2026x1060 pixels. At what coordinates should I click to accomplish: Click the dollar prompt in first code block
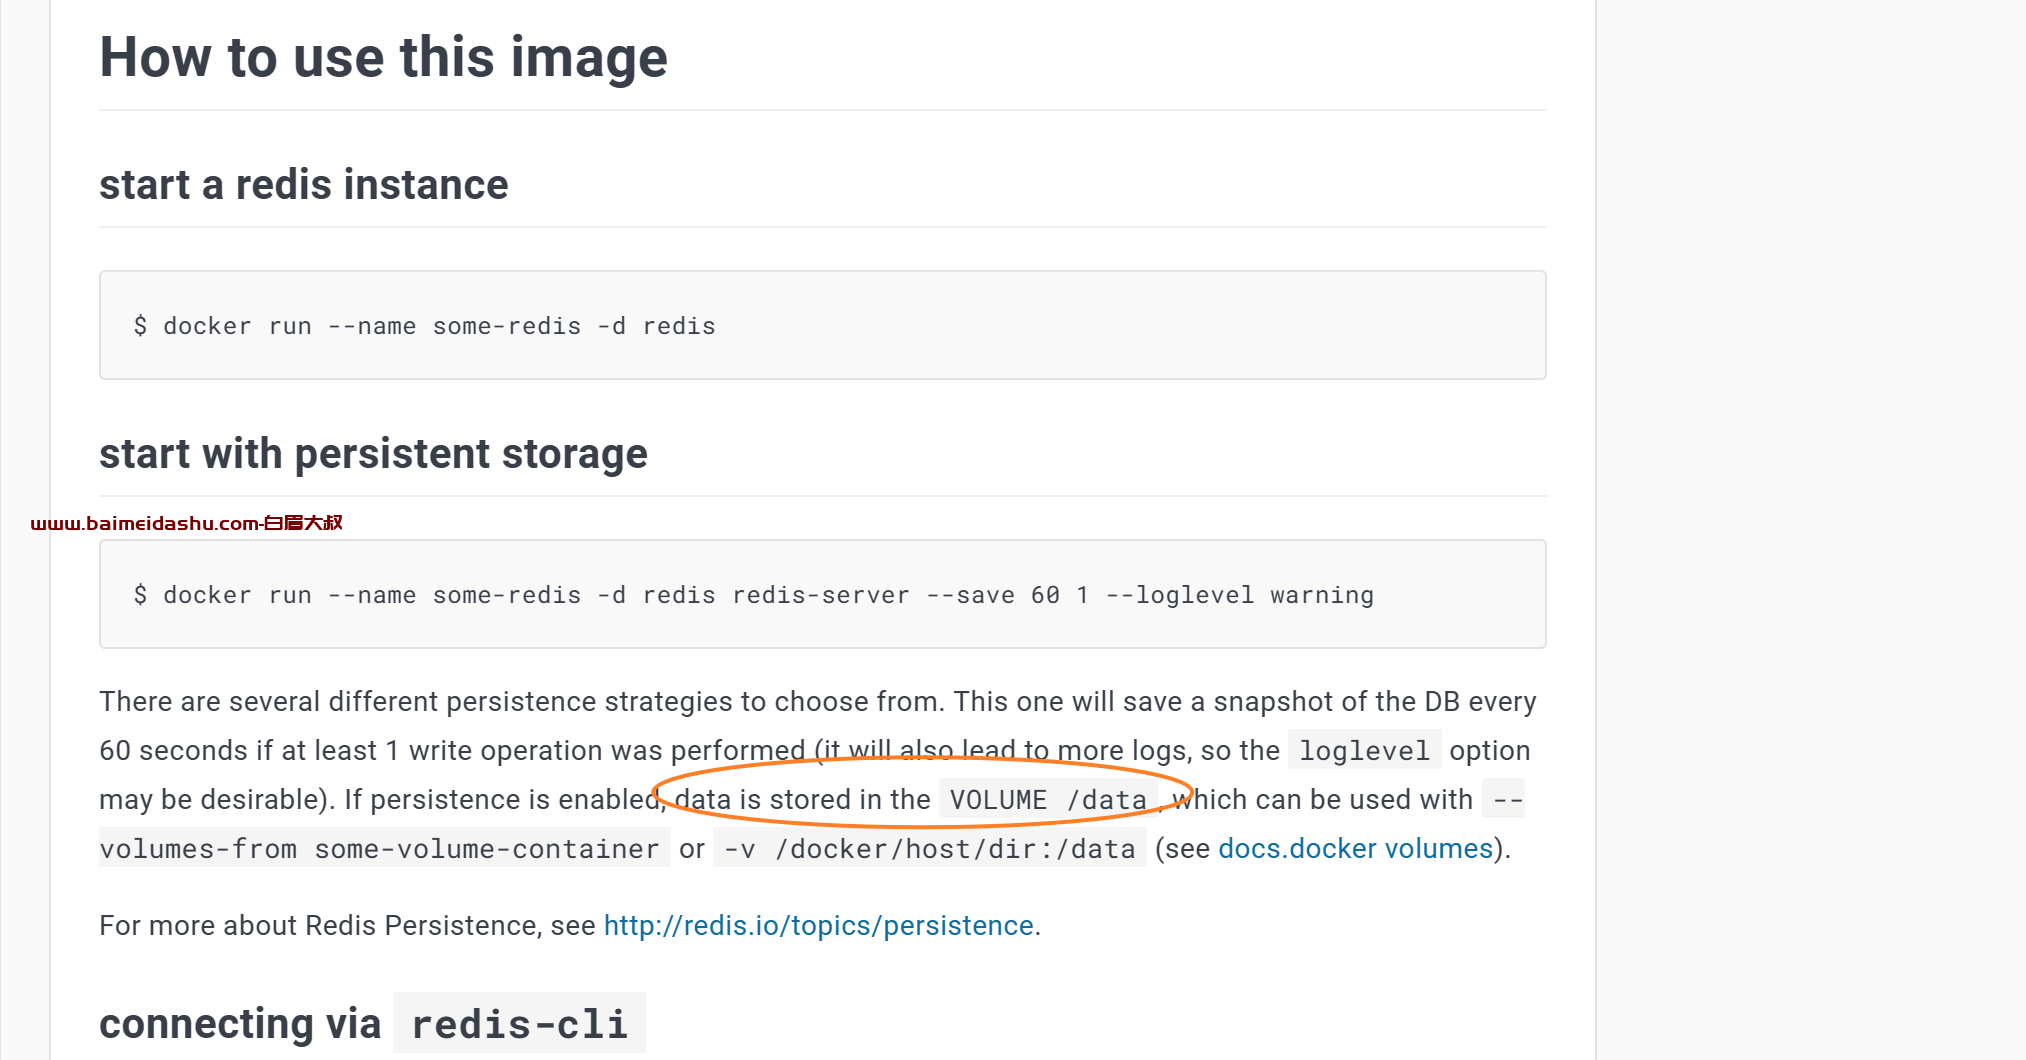point(140,326)
